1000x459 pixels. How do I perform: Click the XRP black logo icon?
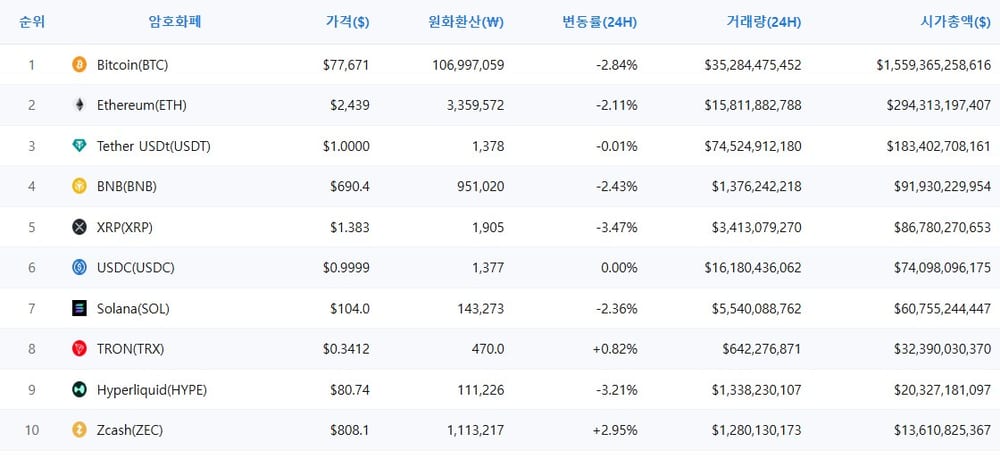(79, 227)
